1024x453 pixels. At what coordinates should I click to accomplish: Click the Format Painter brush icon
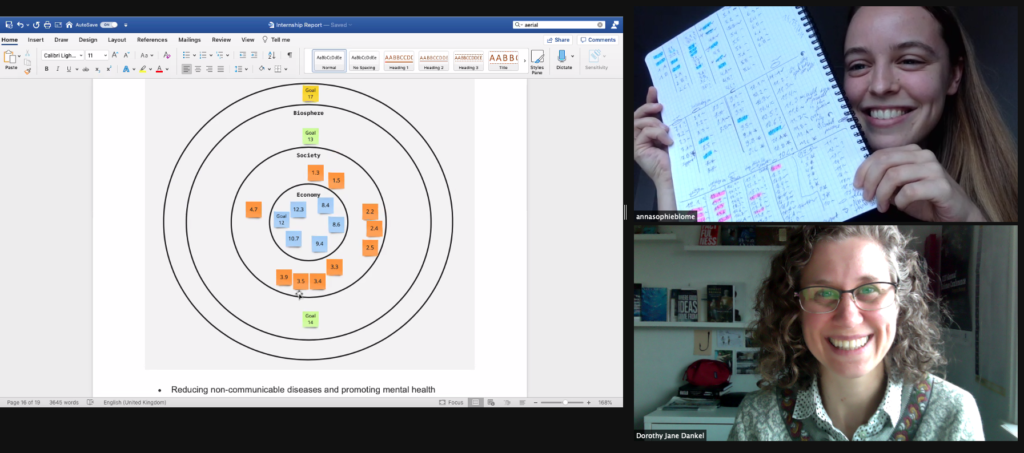[x=27, y=70]
